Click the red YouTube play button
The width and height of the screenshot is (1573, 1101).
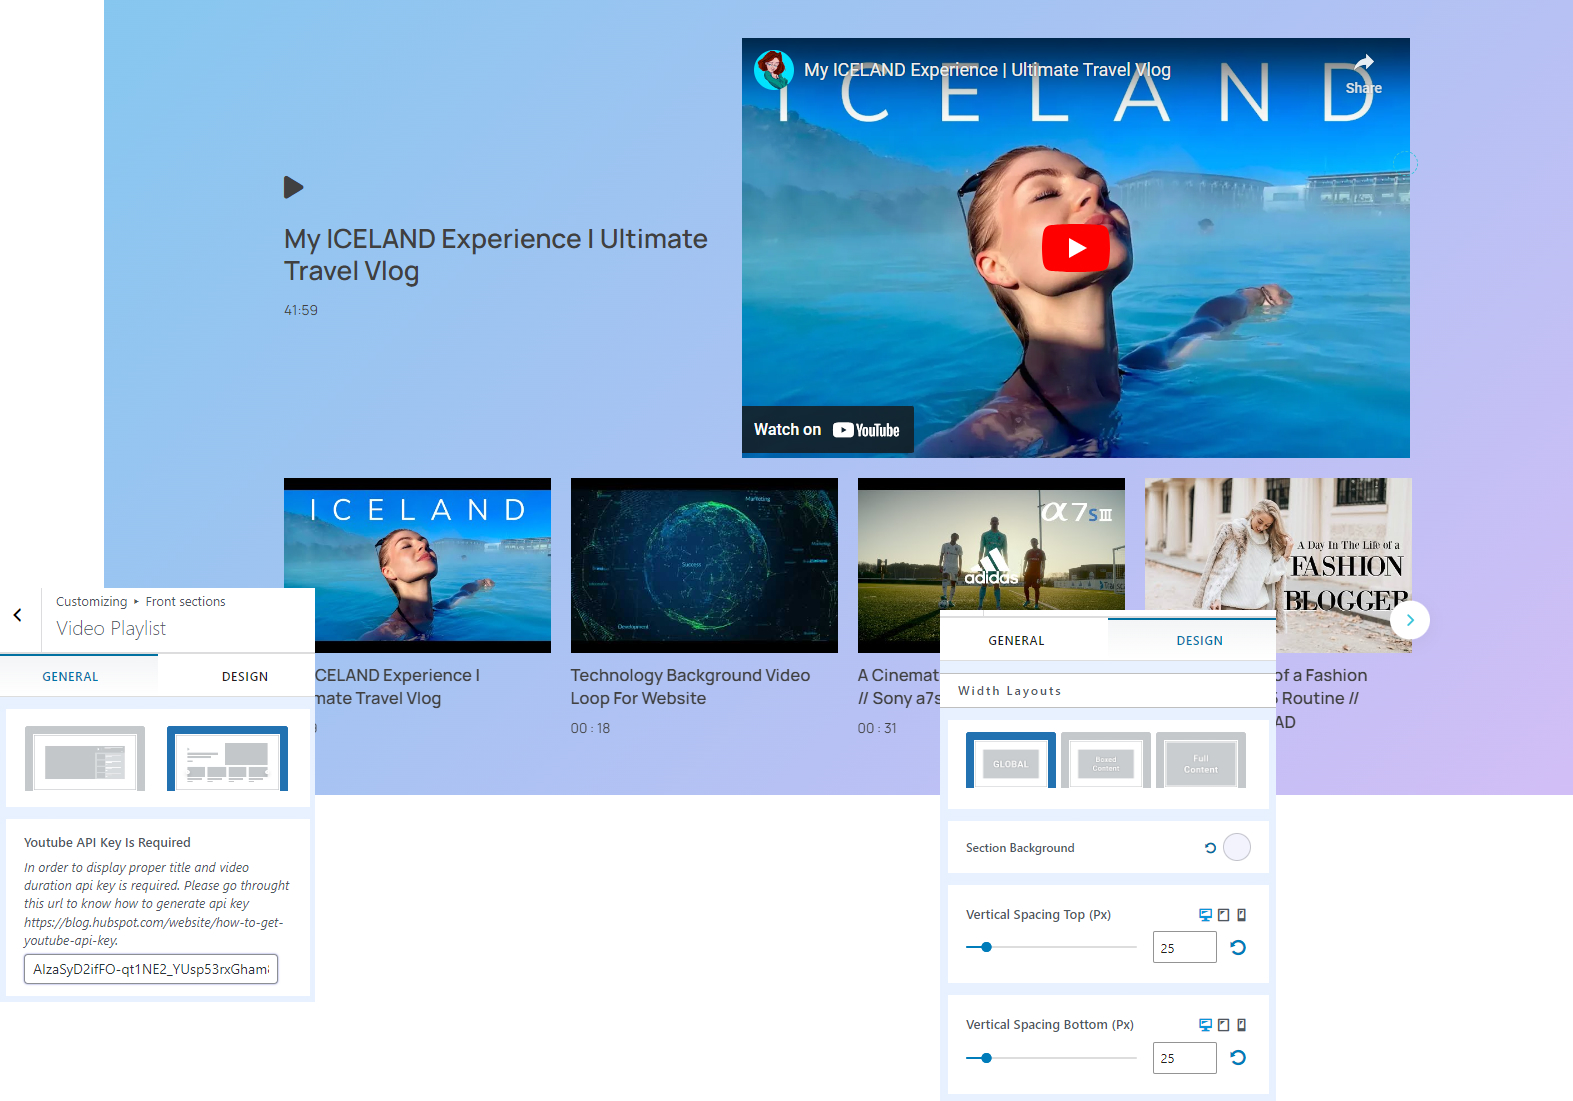[1075, 248]
